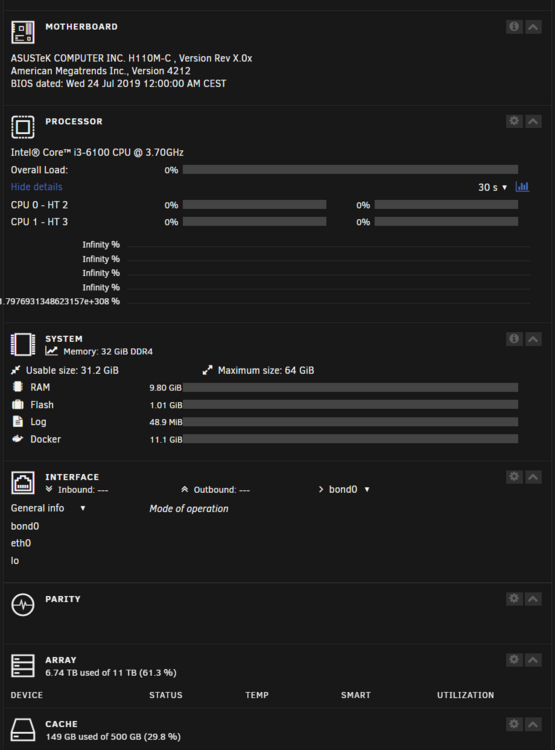Open System info icon

tap(514, 339)
